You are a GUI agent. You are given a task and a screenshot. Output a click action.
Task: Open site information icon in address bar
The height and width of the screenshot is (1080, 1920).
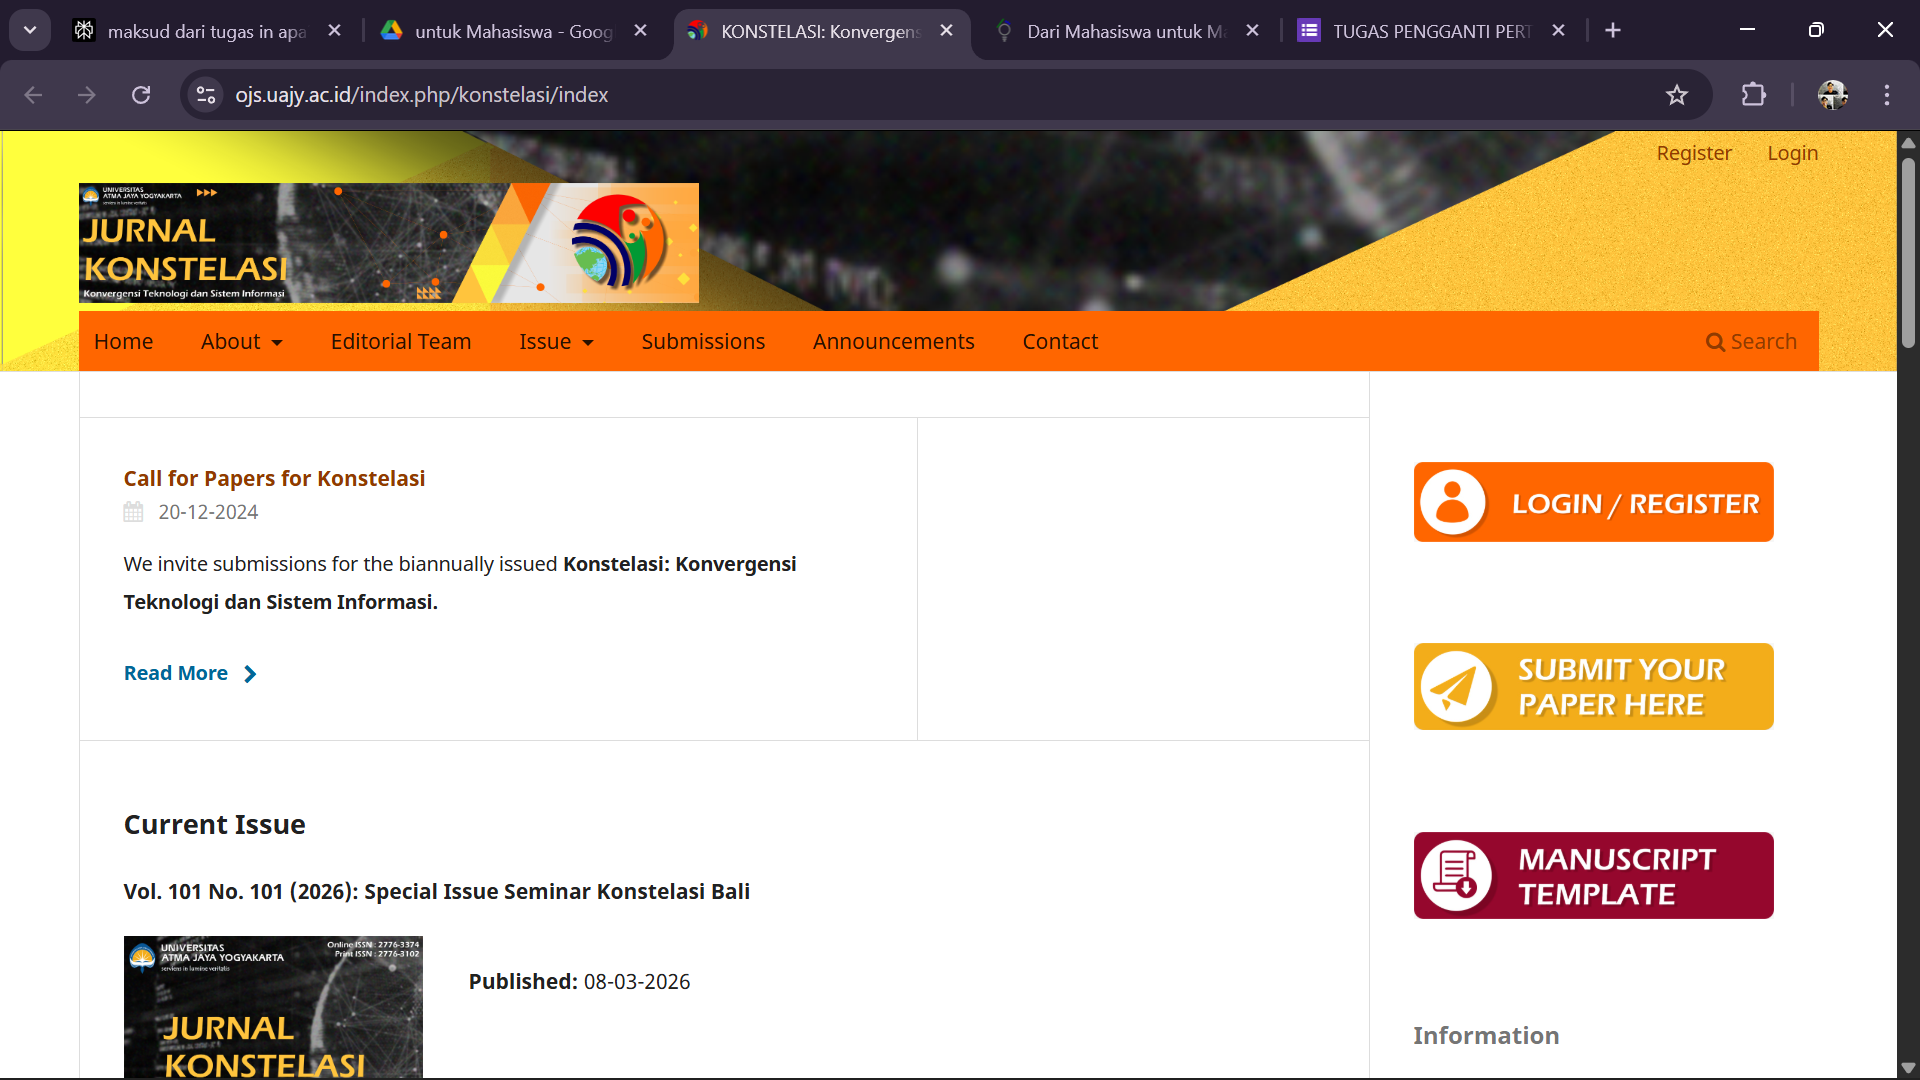206,95
